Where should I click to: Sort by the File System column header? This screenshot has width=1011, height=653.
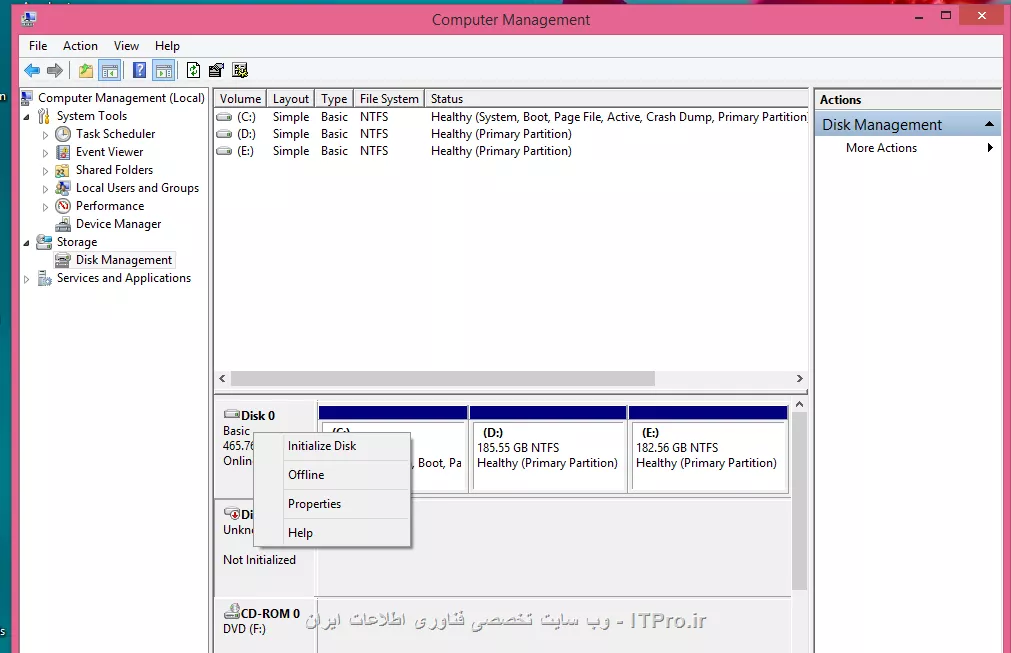click(389, 99)
